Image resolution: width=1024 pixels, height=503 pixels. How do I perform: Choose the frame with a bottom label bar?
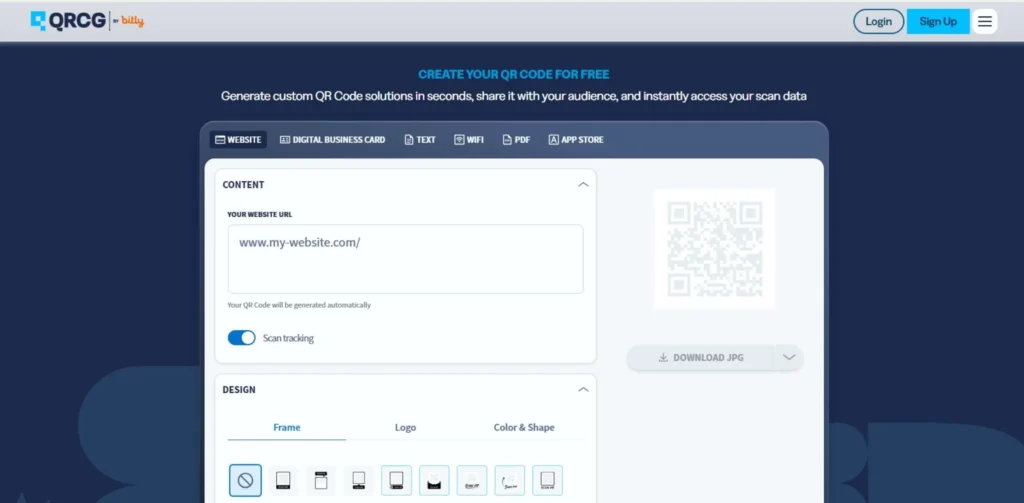click(283, 481)
